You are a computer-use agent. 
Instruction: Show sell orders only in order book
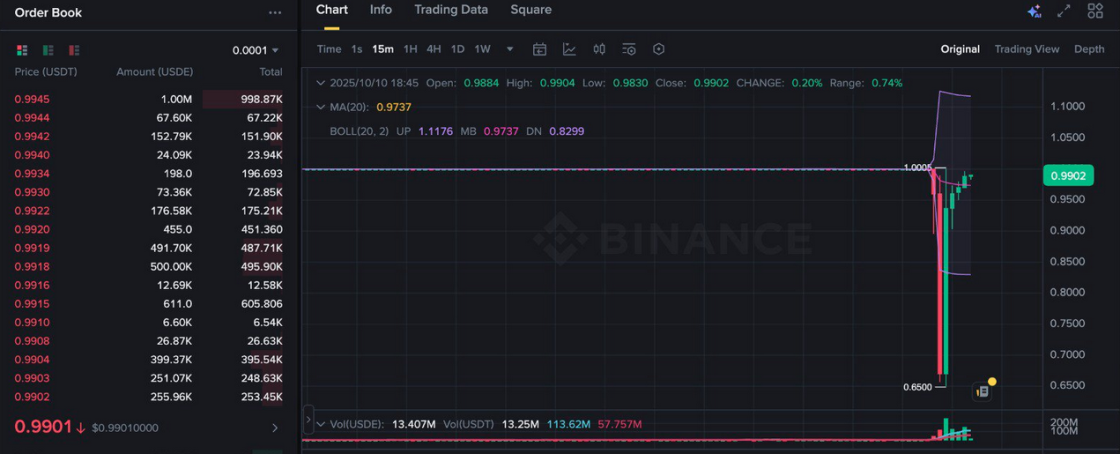click(74, 50)
